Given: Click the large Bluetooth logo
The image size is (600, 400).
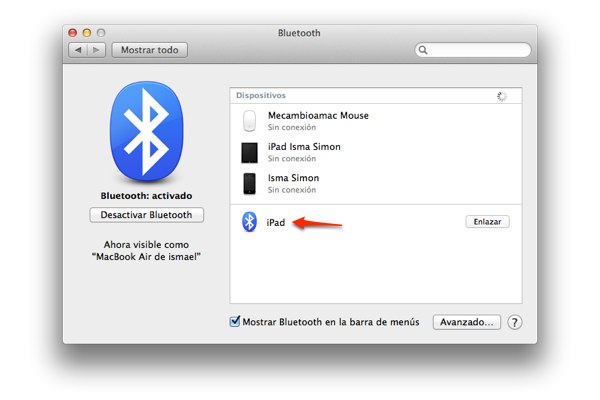Looking at the screenshot, I should 146,131.
